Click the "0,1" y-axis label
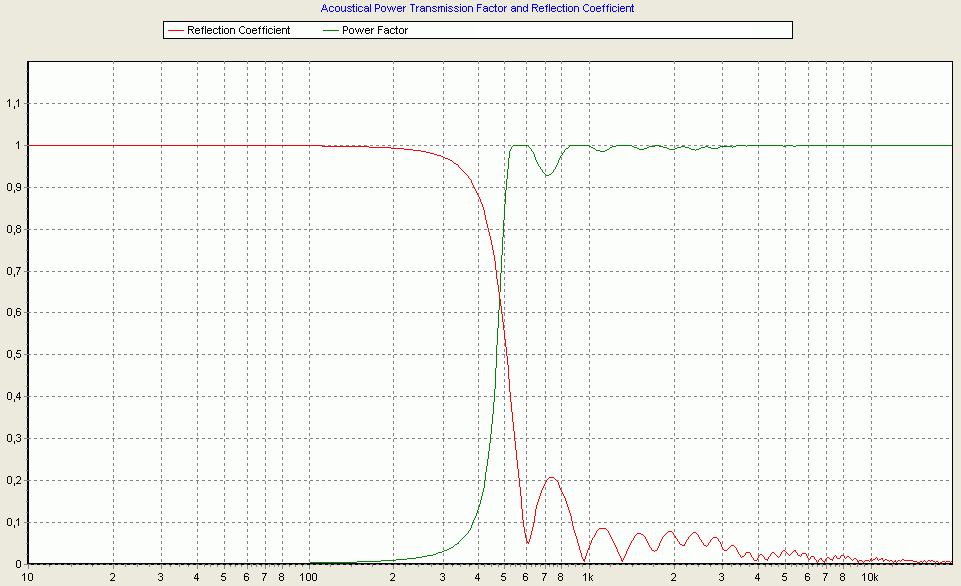The image size is (961, 586). (13, 522)
